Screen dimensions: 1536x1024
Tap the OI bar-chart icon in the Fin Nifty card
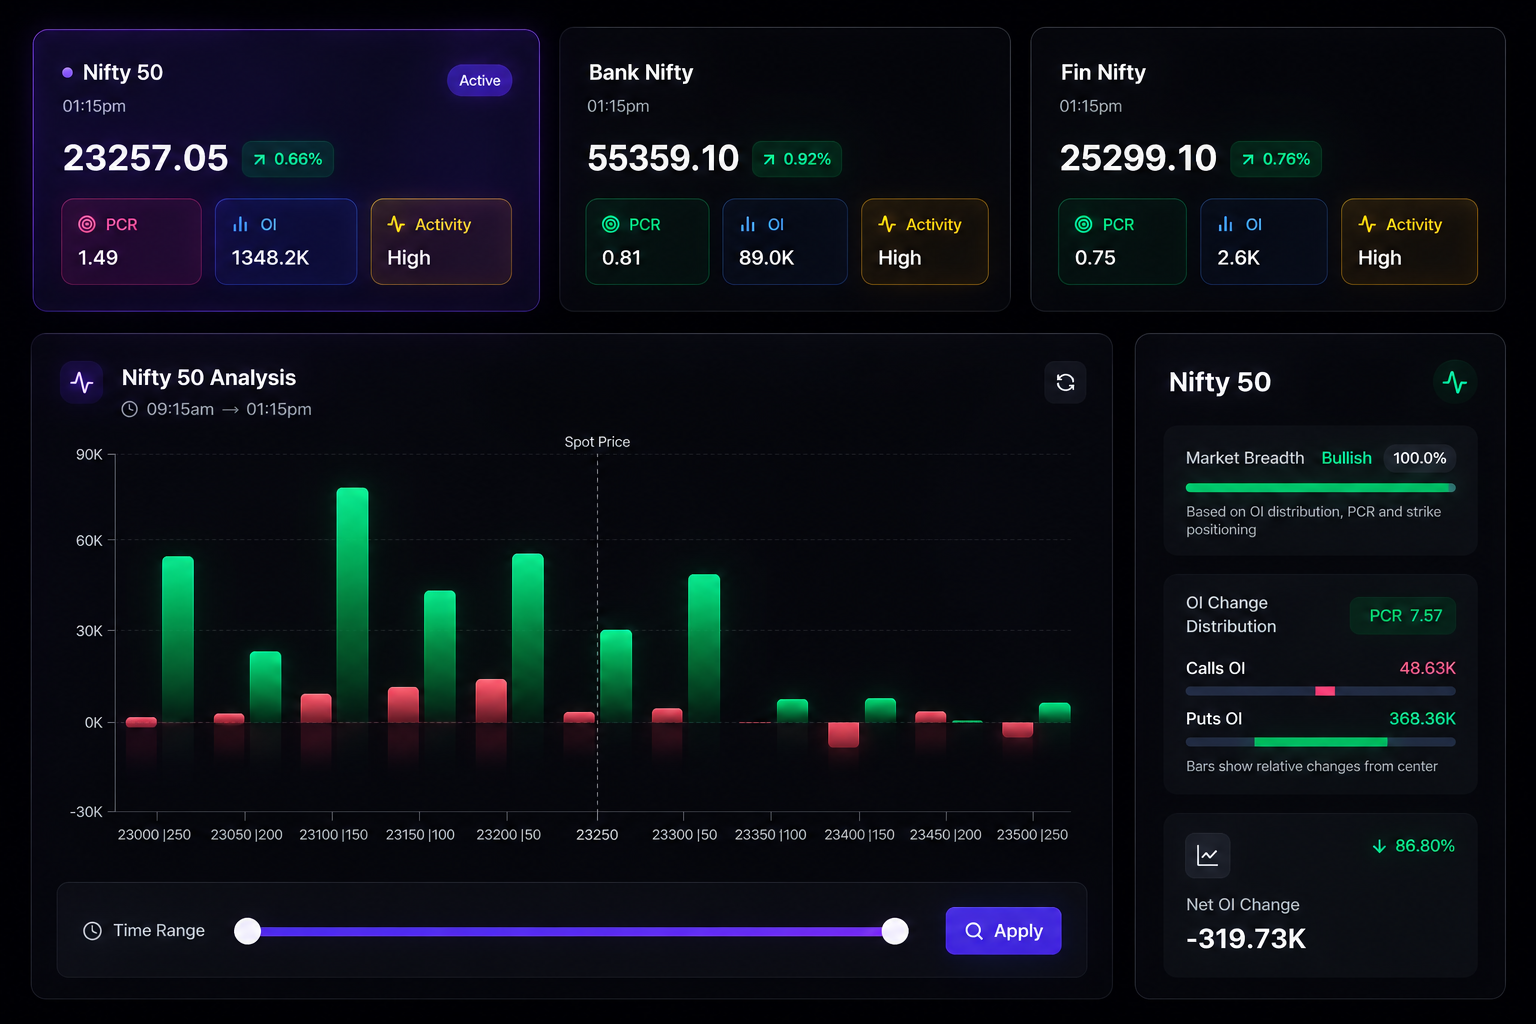tap(1226, 225)
